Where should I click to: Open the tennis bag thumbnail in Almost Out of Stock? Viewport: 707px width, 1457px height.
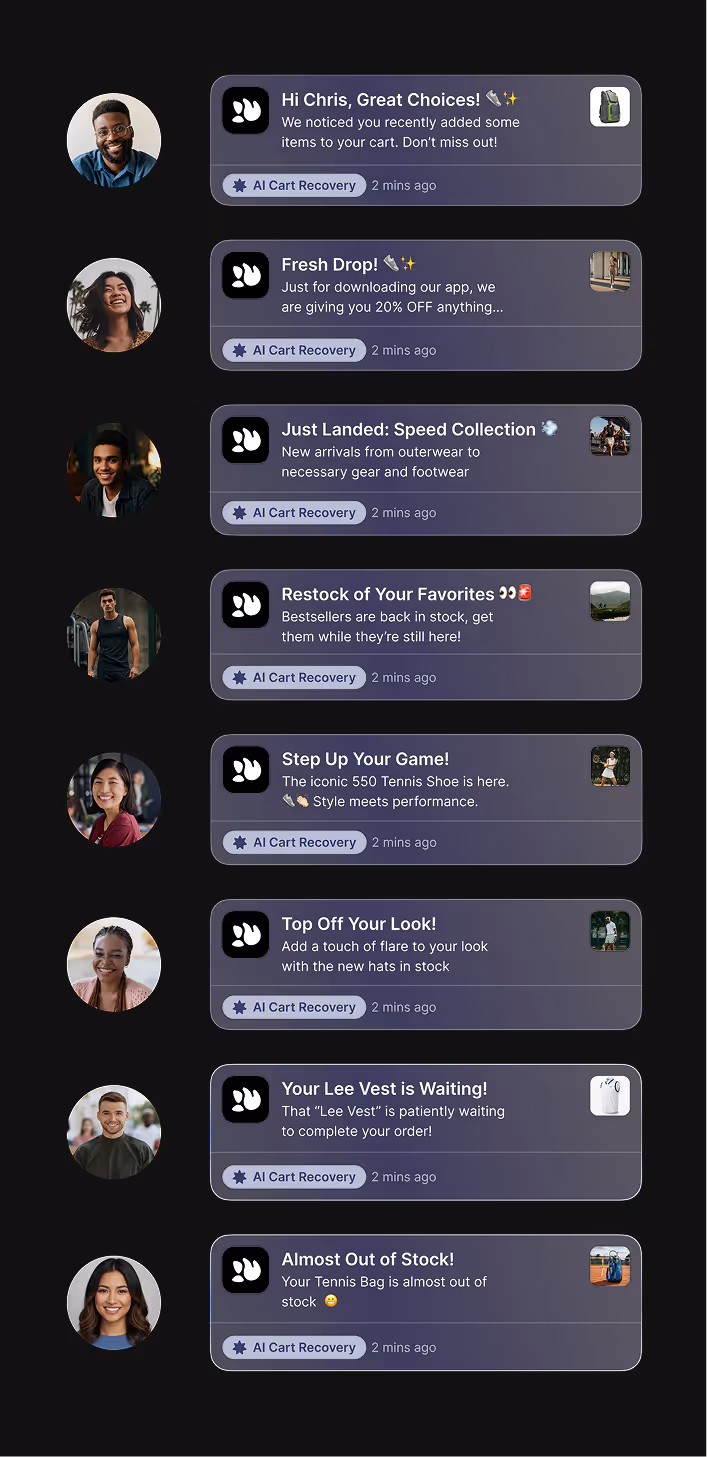(x=610, y=1266)
